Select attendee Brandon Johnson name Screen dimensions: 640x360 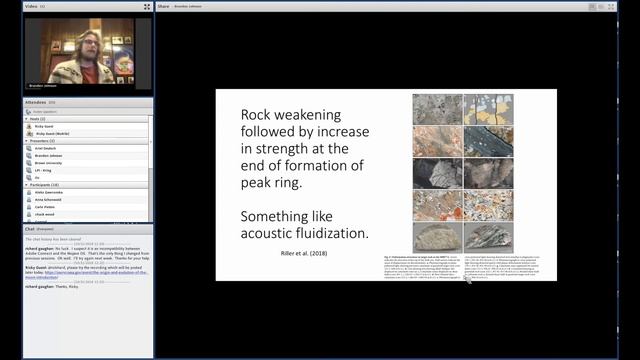point(49,156)
